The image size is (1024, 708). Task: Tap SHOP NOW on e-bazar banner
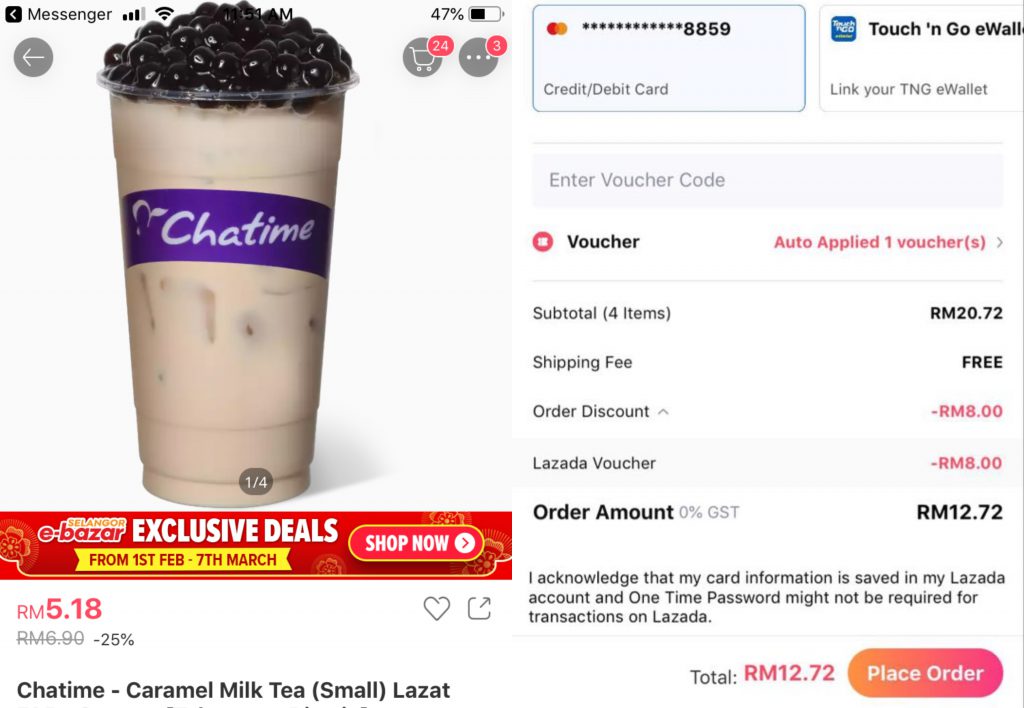tap(417, 543)
